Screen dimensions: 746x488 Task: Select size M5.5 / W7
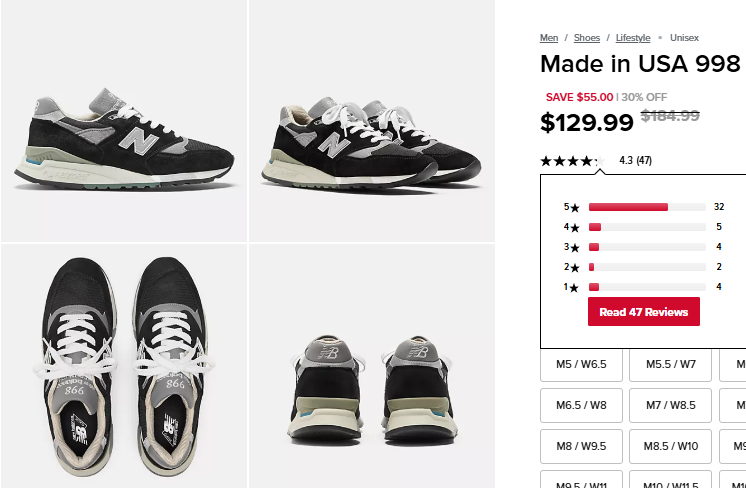(670, 364)
